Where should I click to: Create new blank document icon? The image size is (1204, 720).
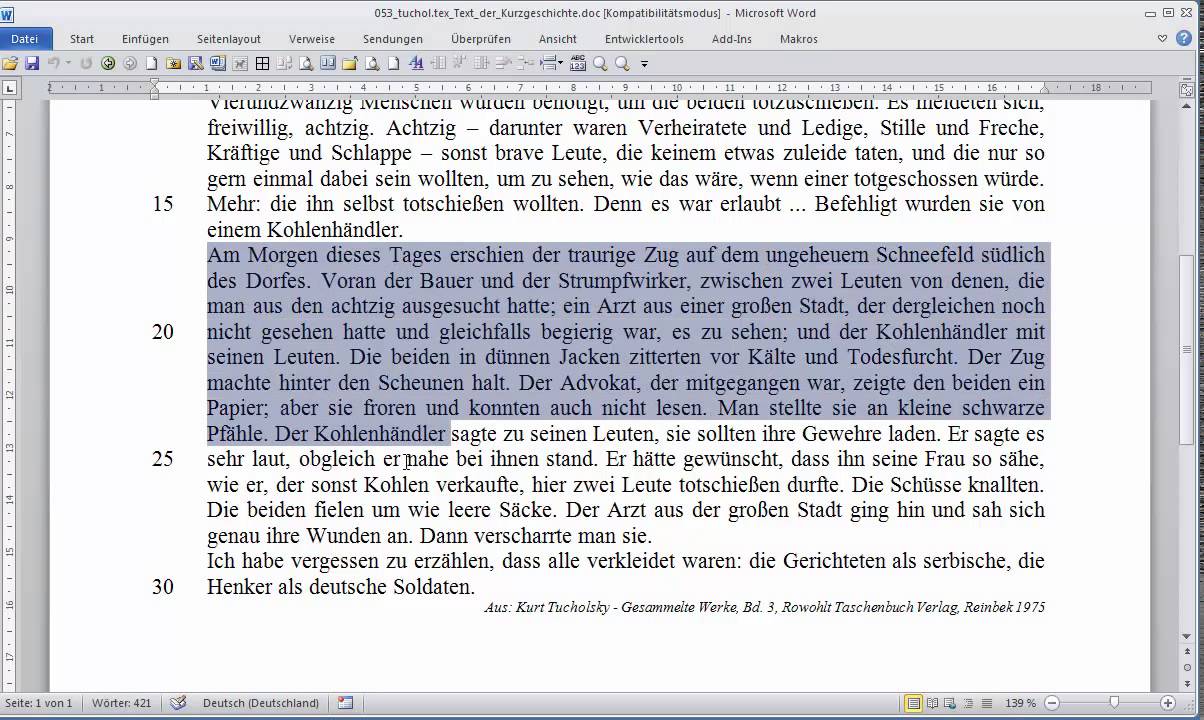click(x=152, y=63)
